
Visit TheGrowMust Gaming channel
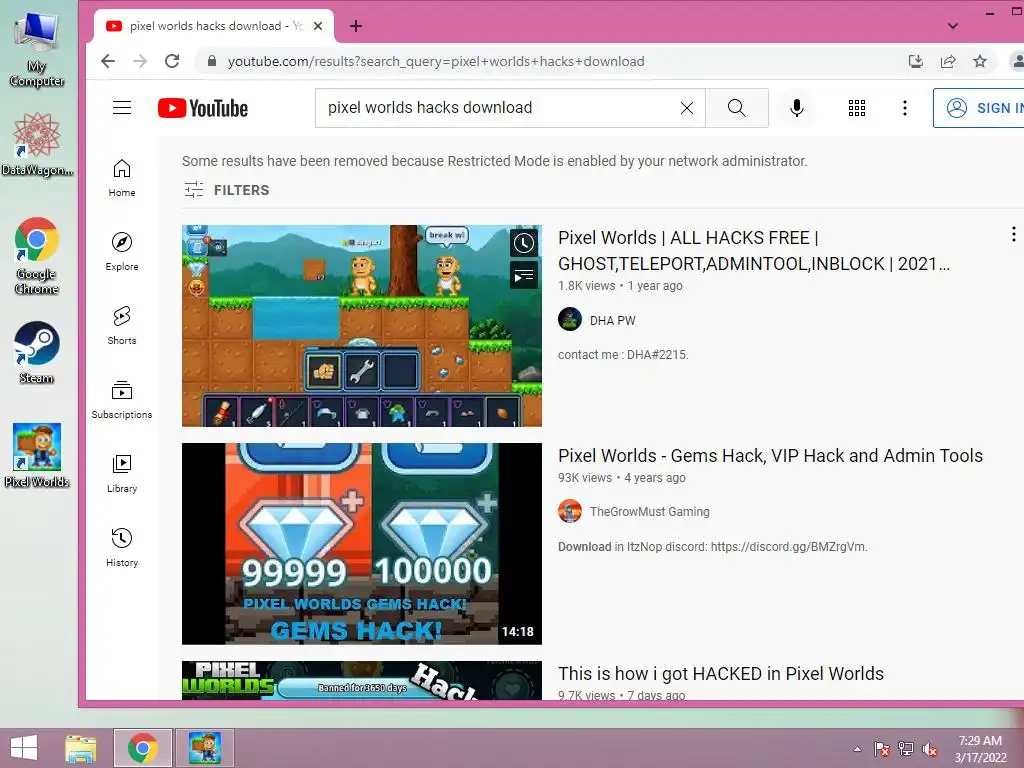(x=650, y=512)
